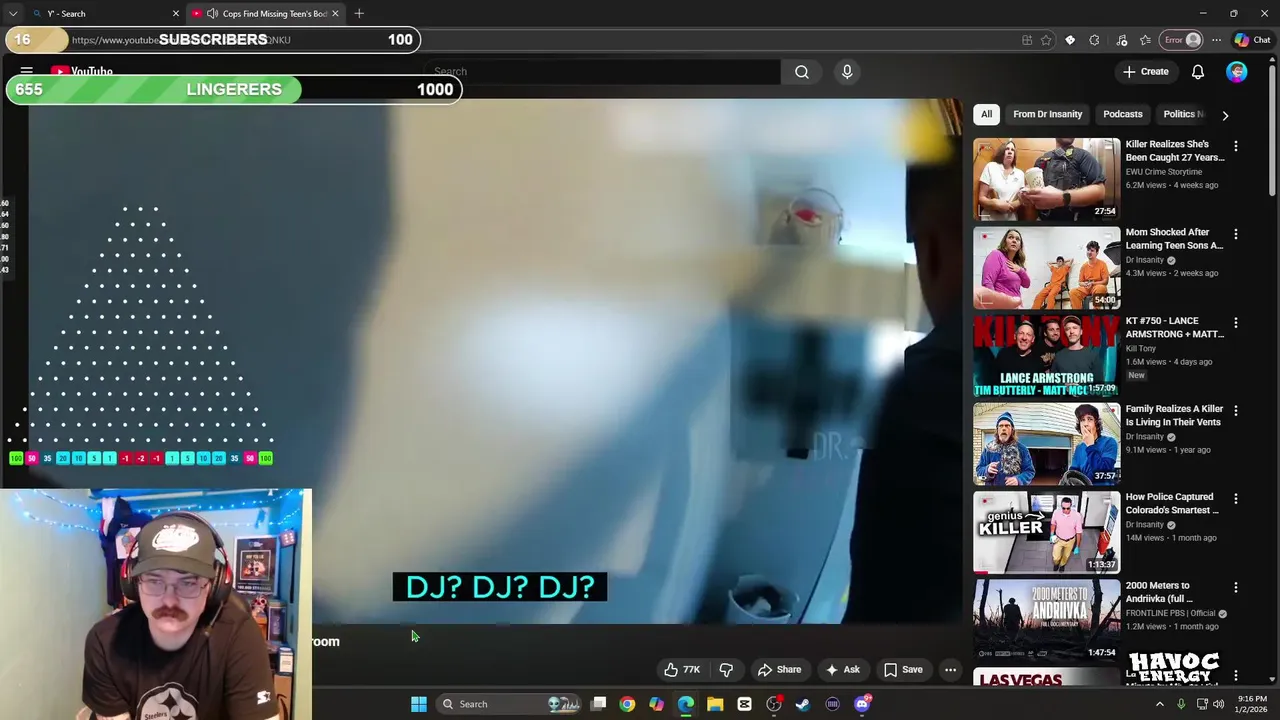The width and height of the screenshot is (1280, 720).
Task: Open the media control music-note icon
Action: point(1121,40)
